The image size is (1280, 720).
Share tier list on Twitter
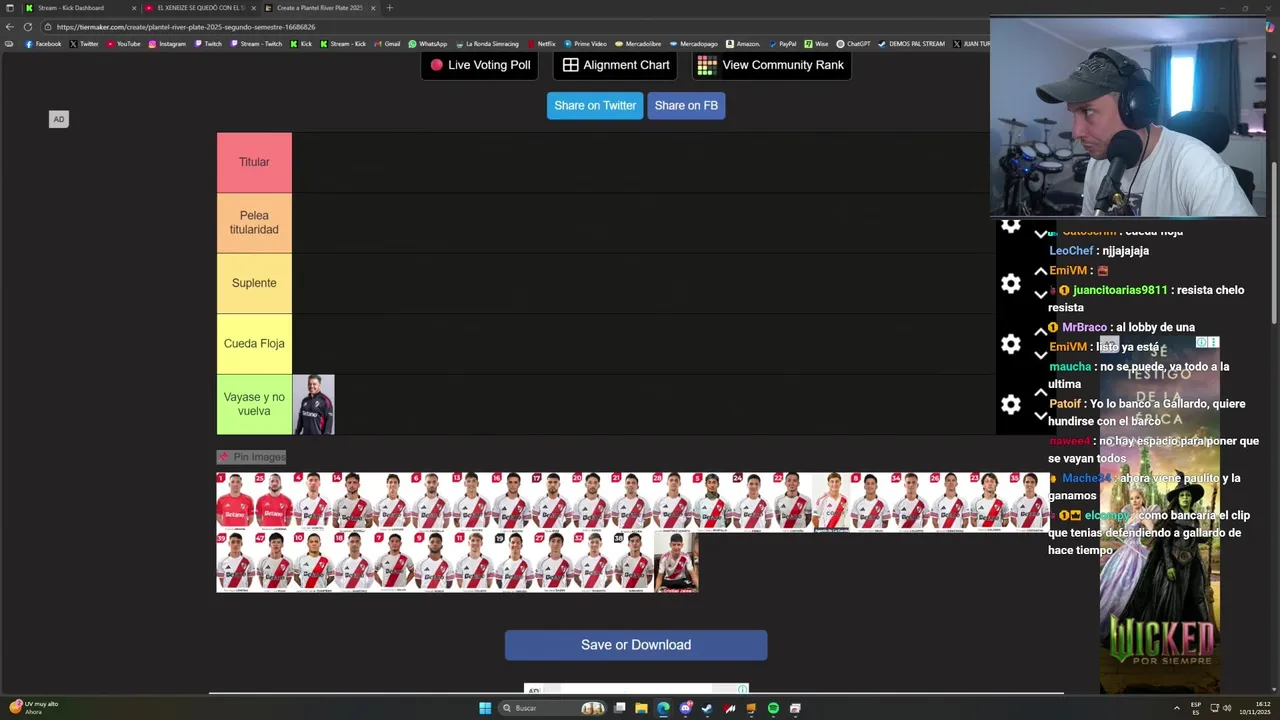(595, 105)
